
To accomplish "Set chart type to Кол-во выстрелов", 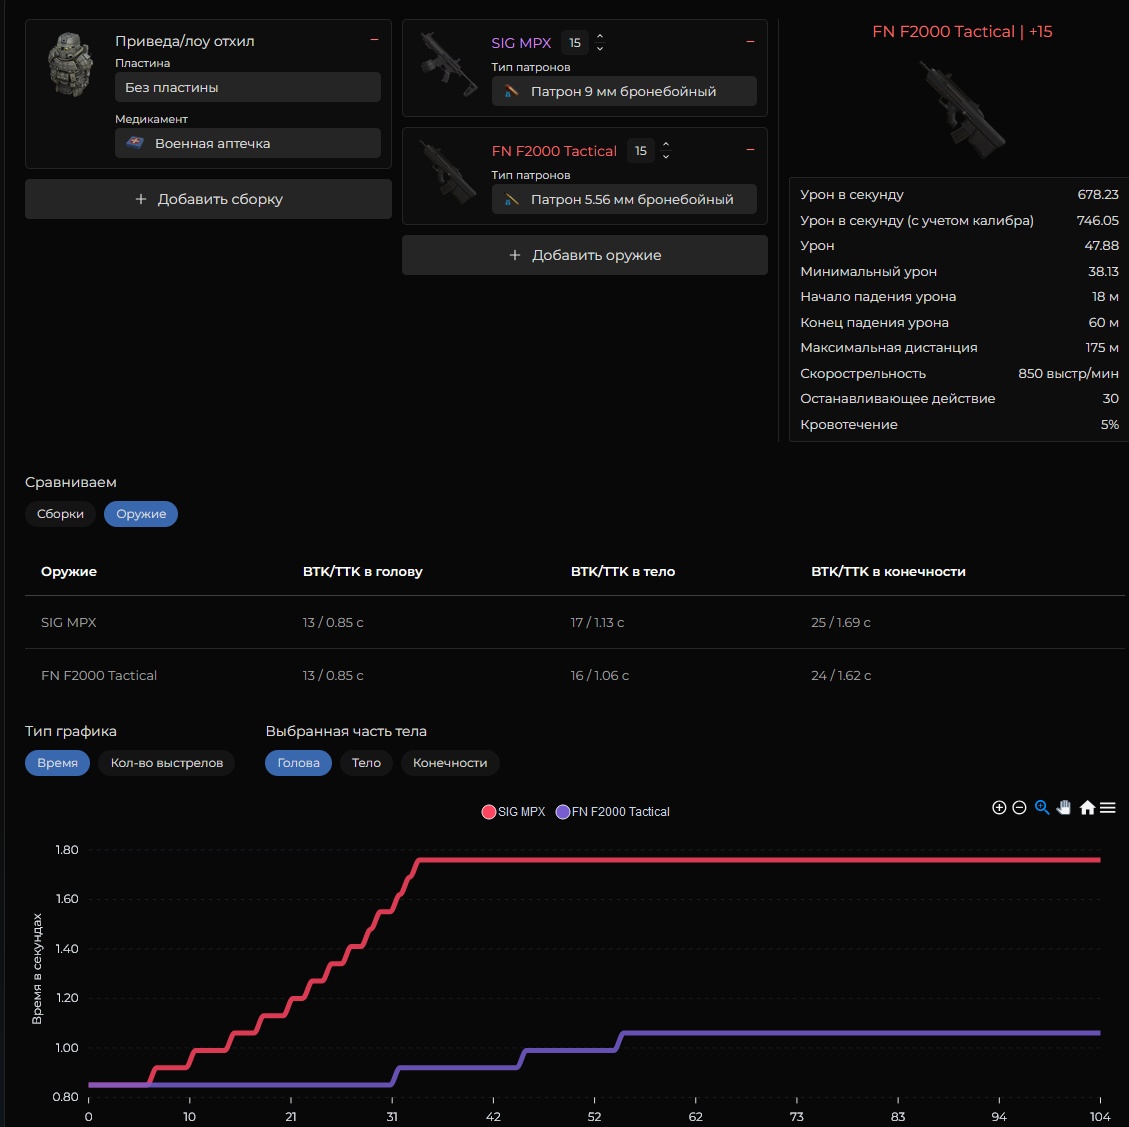I will tap(167, 763).
